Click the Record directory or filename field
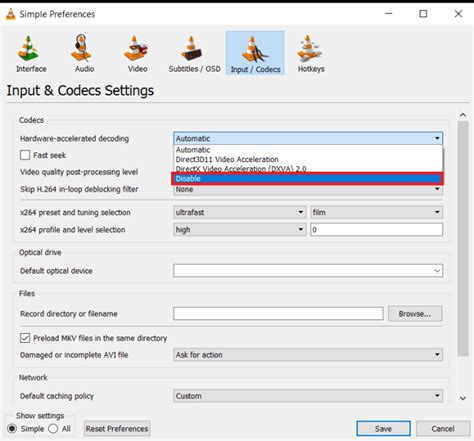The height and width of the screenshot is (441, 474). [x=278, y=314]
